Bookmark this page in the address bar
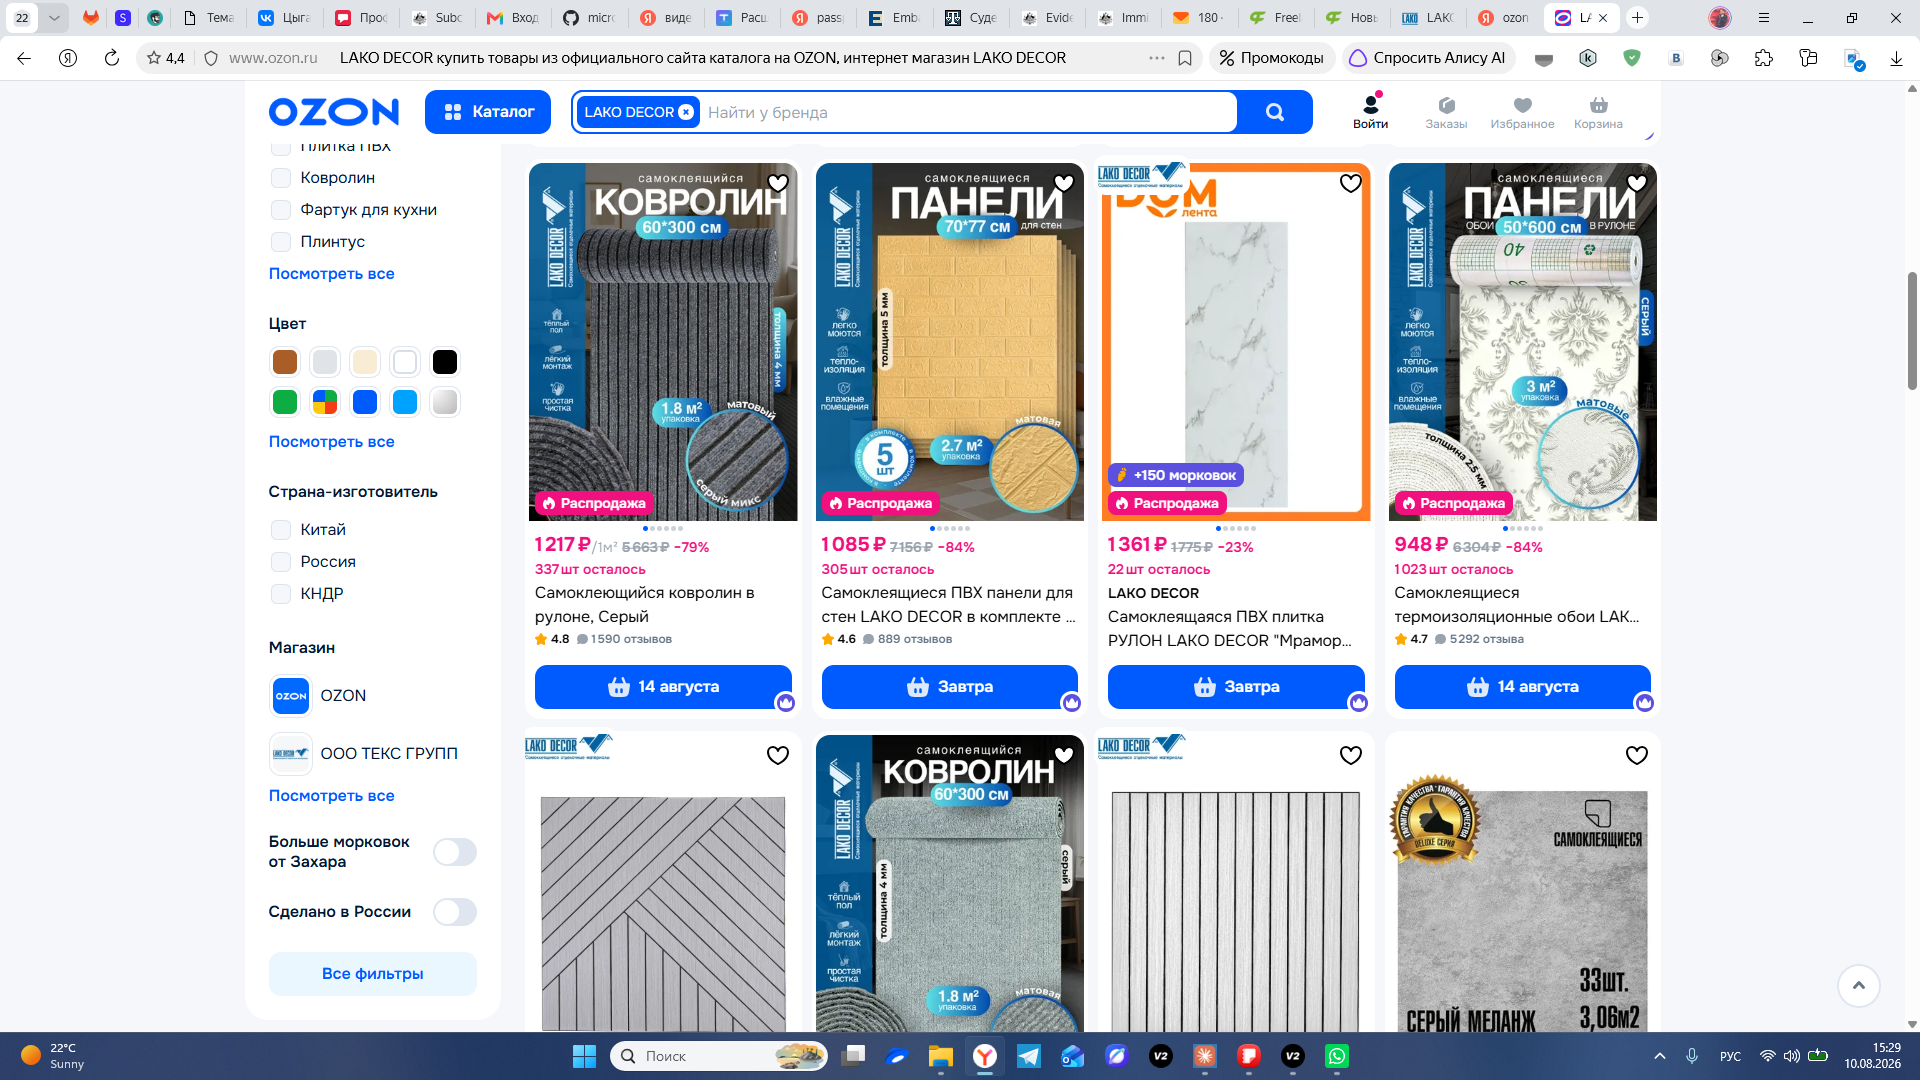Viewport: 1920px width, 1080px height. click(x=1185, y=58)
